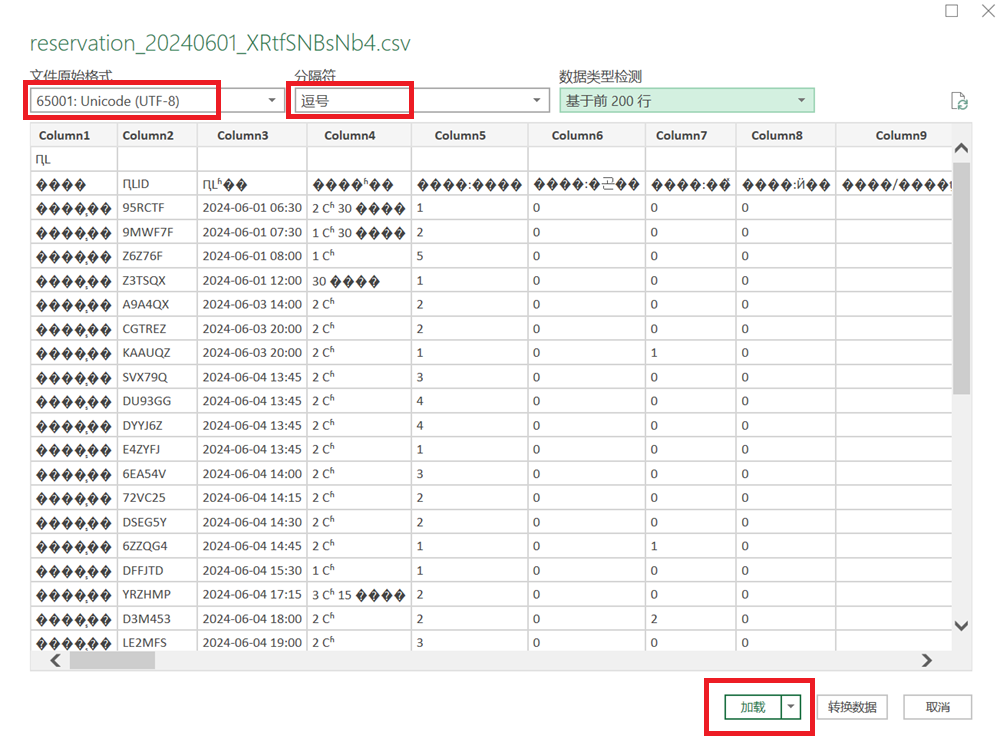Click the vertical scrollbar down arrow
Viewport: 1000px width, 742px height.
962,626
